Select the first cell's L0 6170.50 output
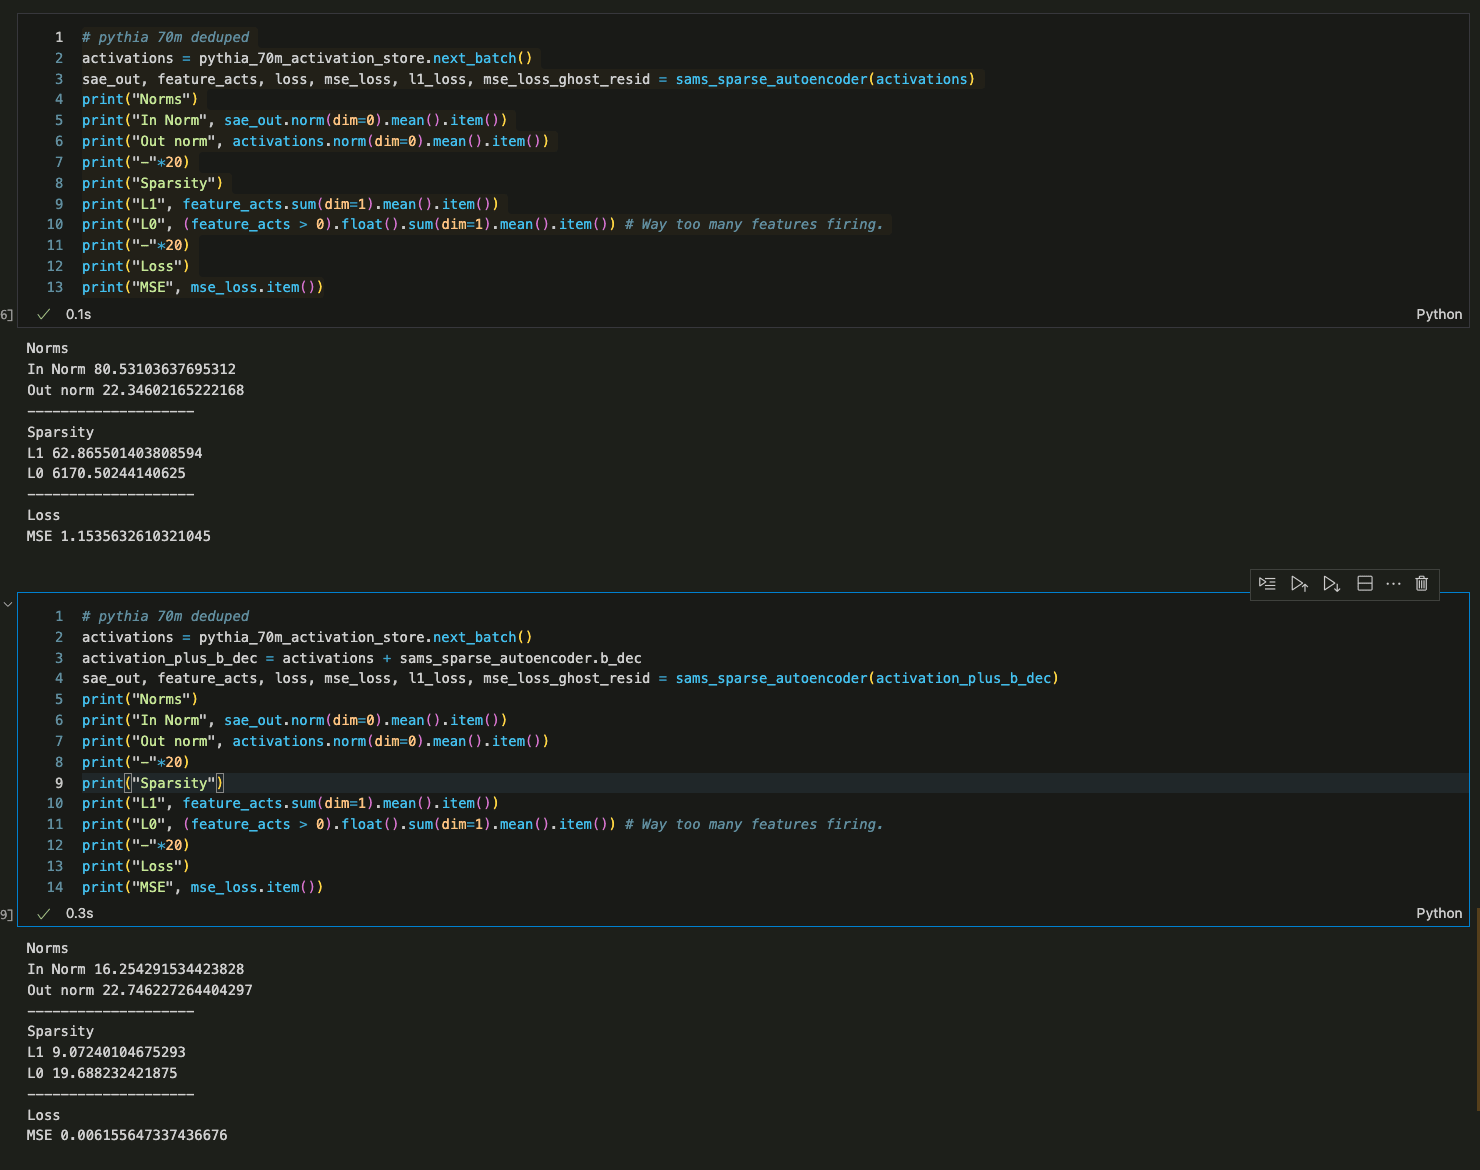1480x1170 pixels. pos(106,473)
